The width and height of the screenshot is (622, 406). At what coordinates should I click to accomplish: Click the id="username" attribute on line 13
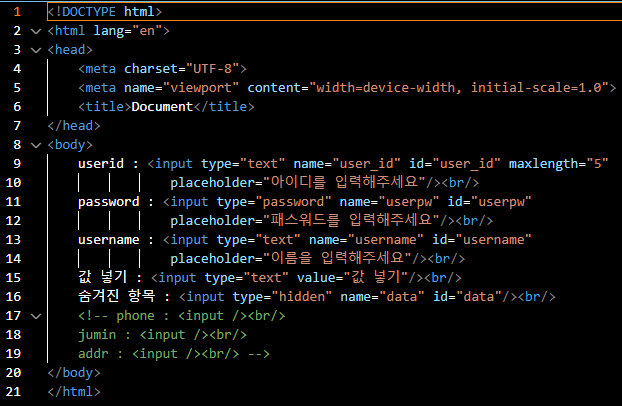click(x=482, y=240)
